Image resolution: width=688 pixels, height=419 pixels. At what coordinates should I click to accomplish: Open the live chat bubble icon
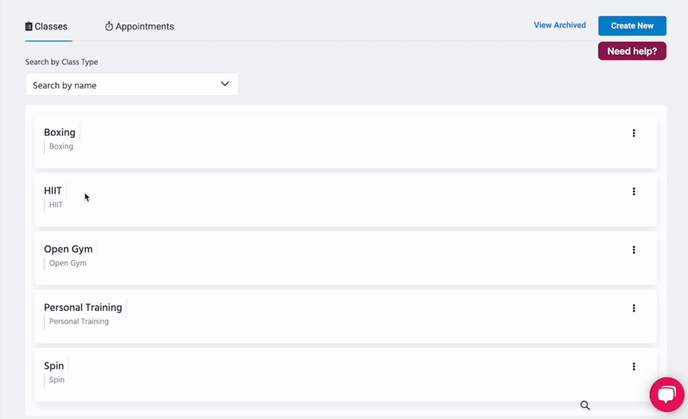[666, 394]
